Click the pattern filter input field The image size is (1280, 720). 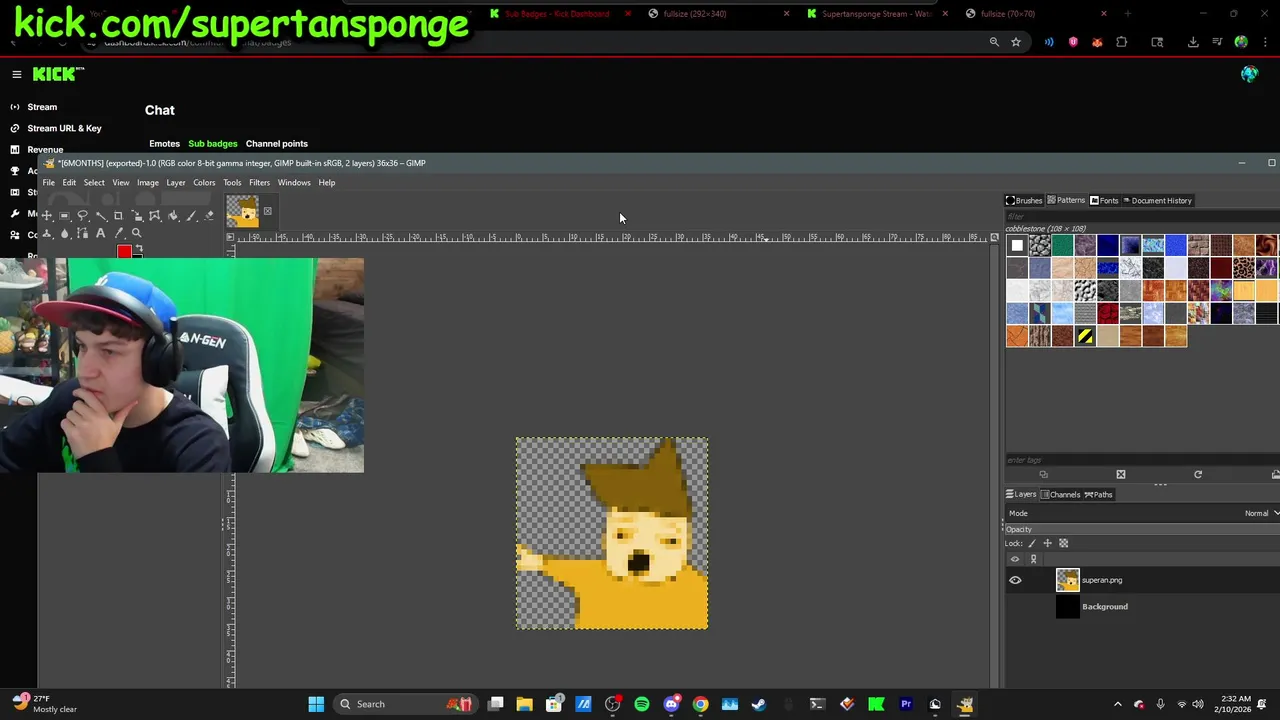point(1140,216)
